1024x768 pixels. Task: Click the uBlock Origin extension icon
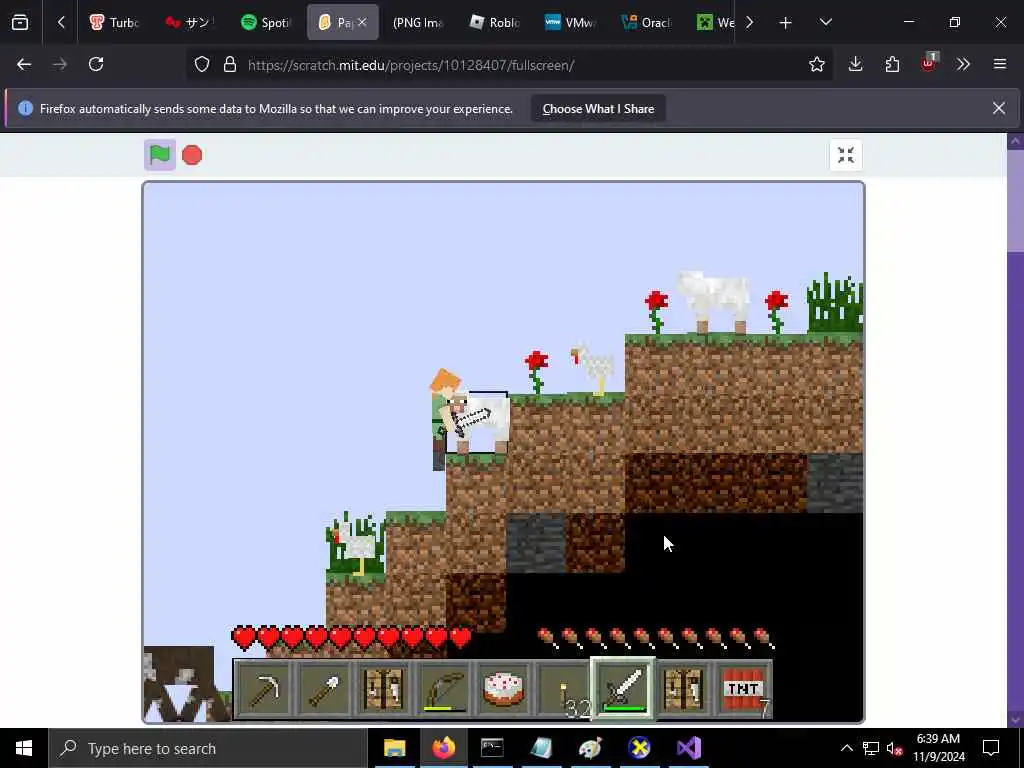click(929, 63)
